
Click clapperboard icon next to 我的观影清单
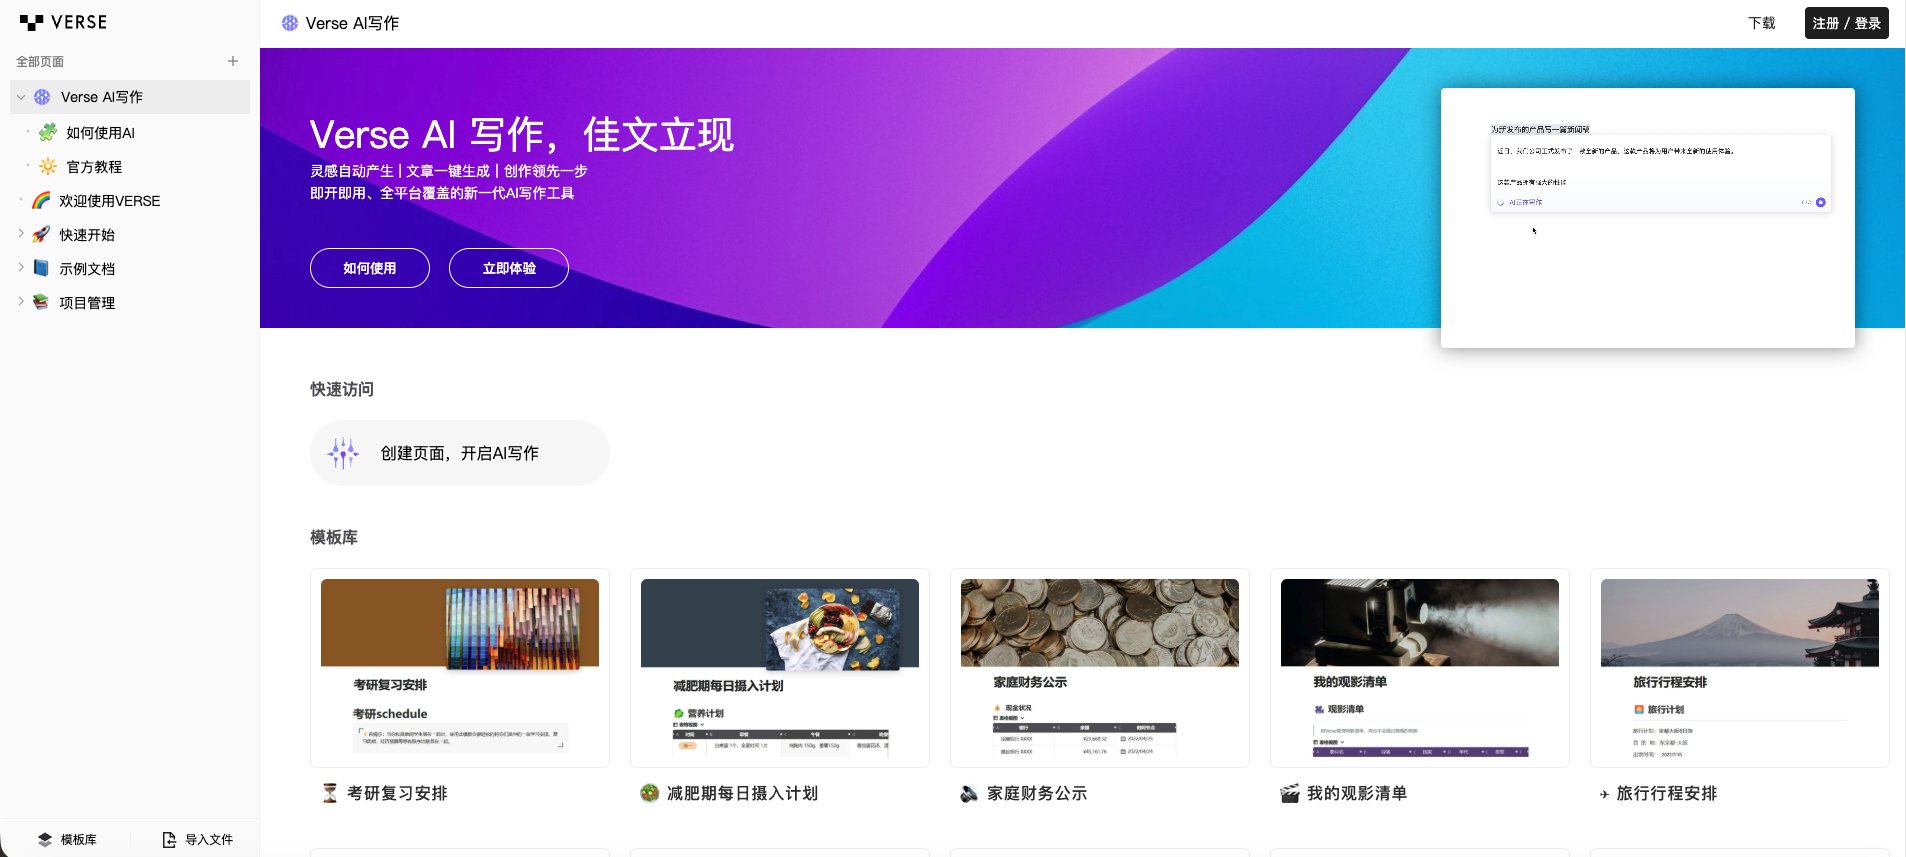tap(1290, 793)
